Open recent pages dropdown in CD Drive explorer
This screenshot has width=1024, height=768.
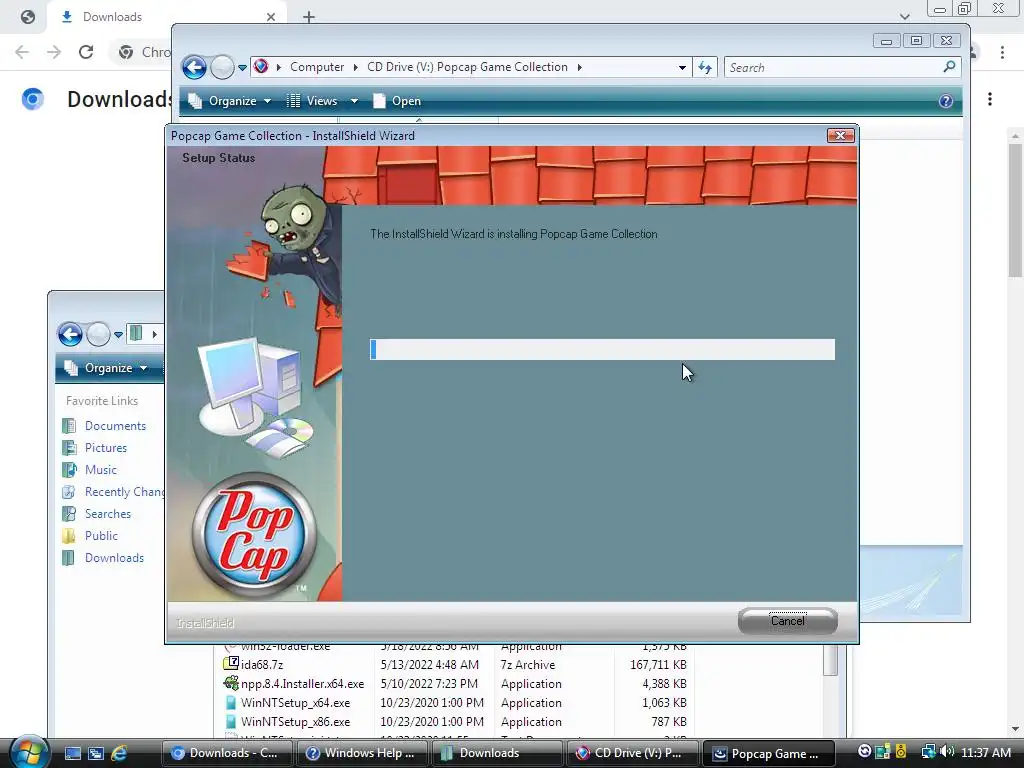click(x=242, y=67)
